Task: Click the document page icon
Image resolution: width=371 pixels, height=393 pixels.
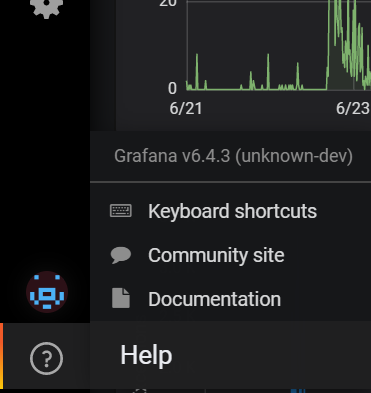Action: (x=121, y=298)
